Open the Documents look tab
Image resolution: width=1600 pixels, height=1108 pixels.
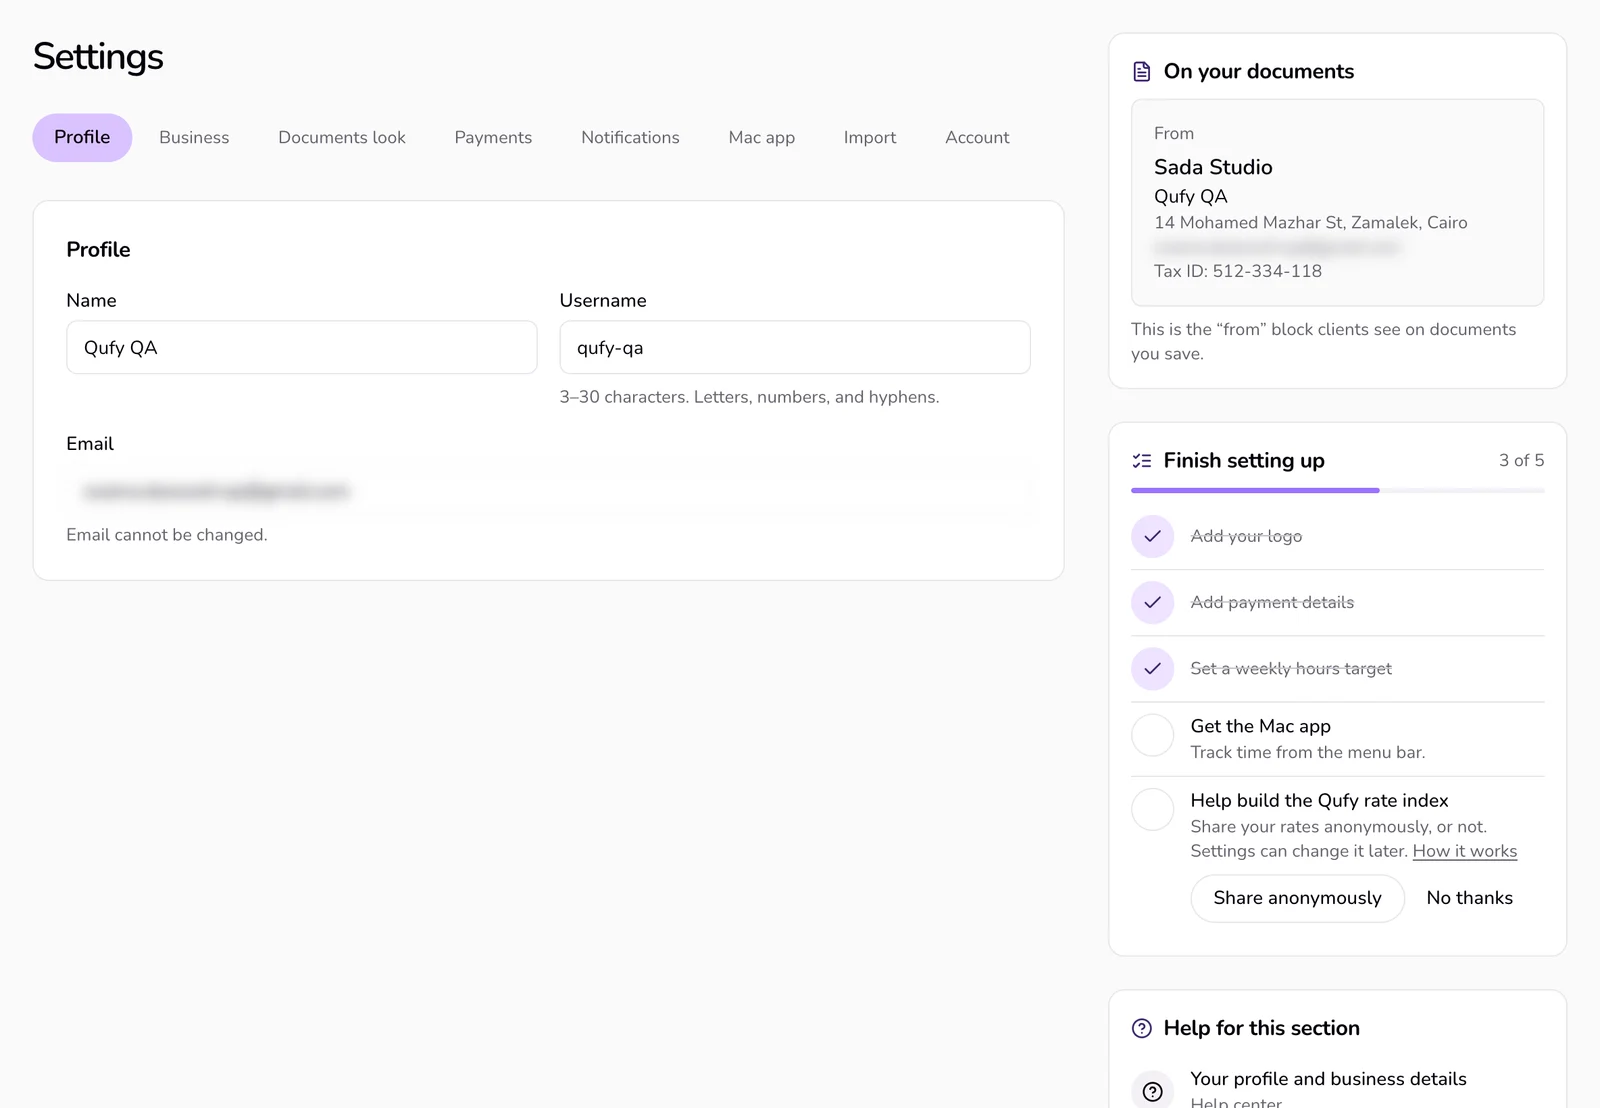tap(342, 137)
